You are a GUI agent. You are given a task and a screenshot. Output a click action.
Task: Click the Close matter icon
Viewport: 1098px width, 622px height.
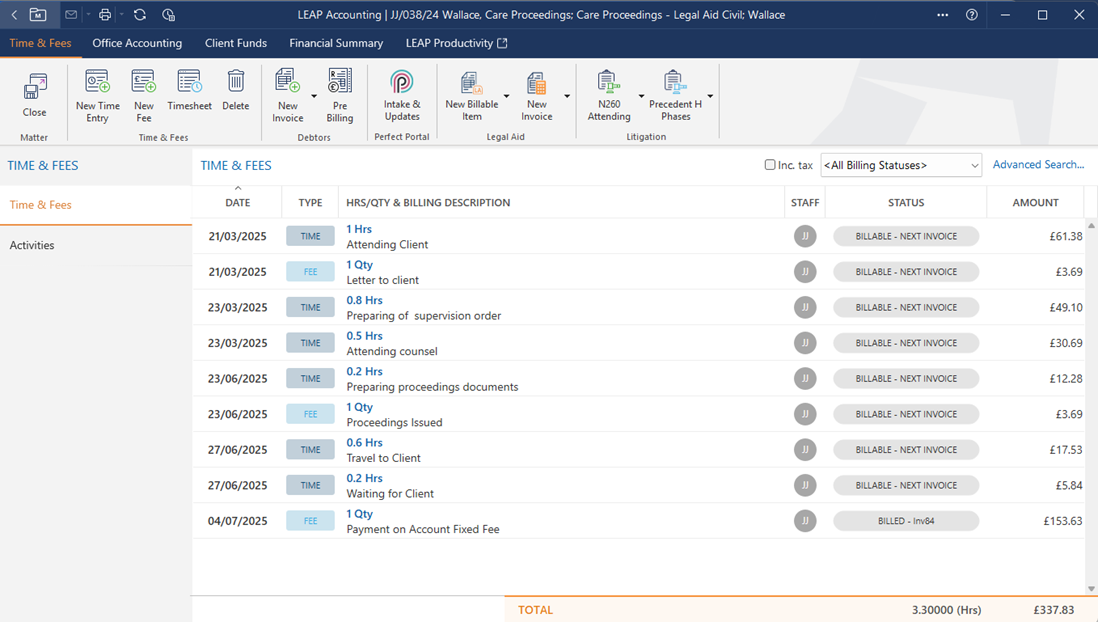coord(35,87)
